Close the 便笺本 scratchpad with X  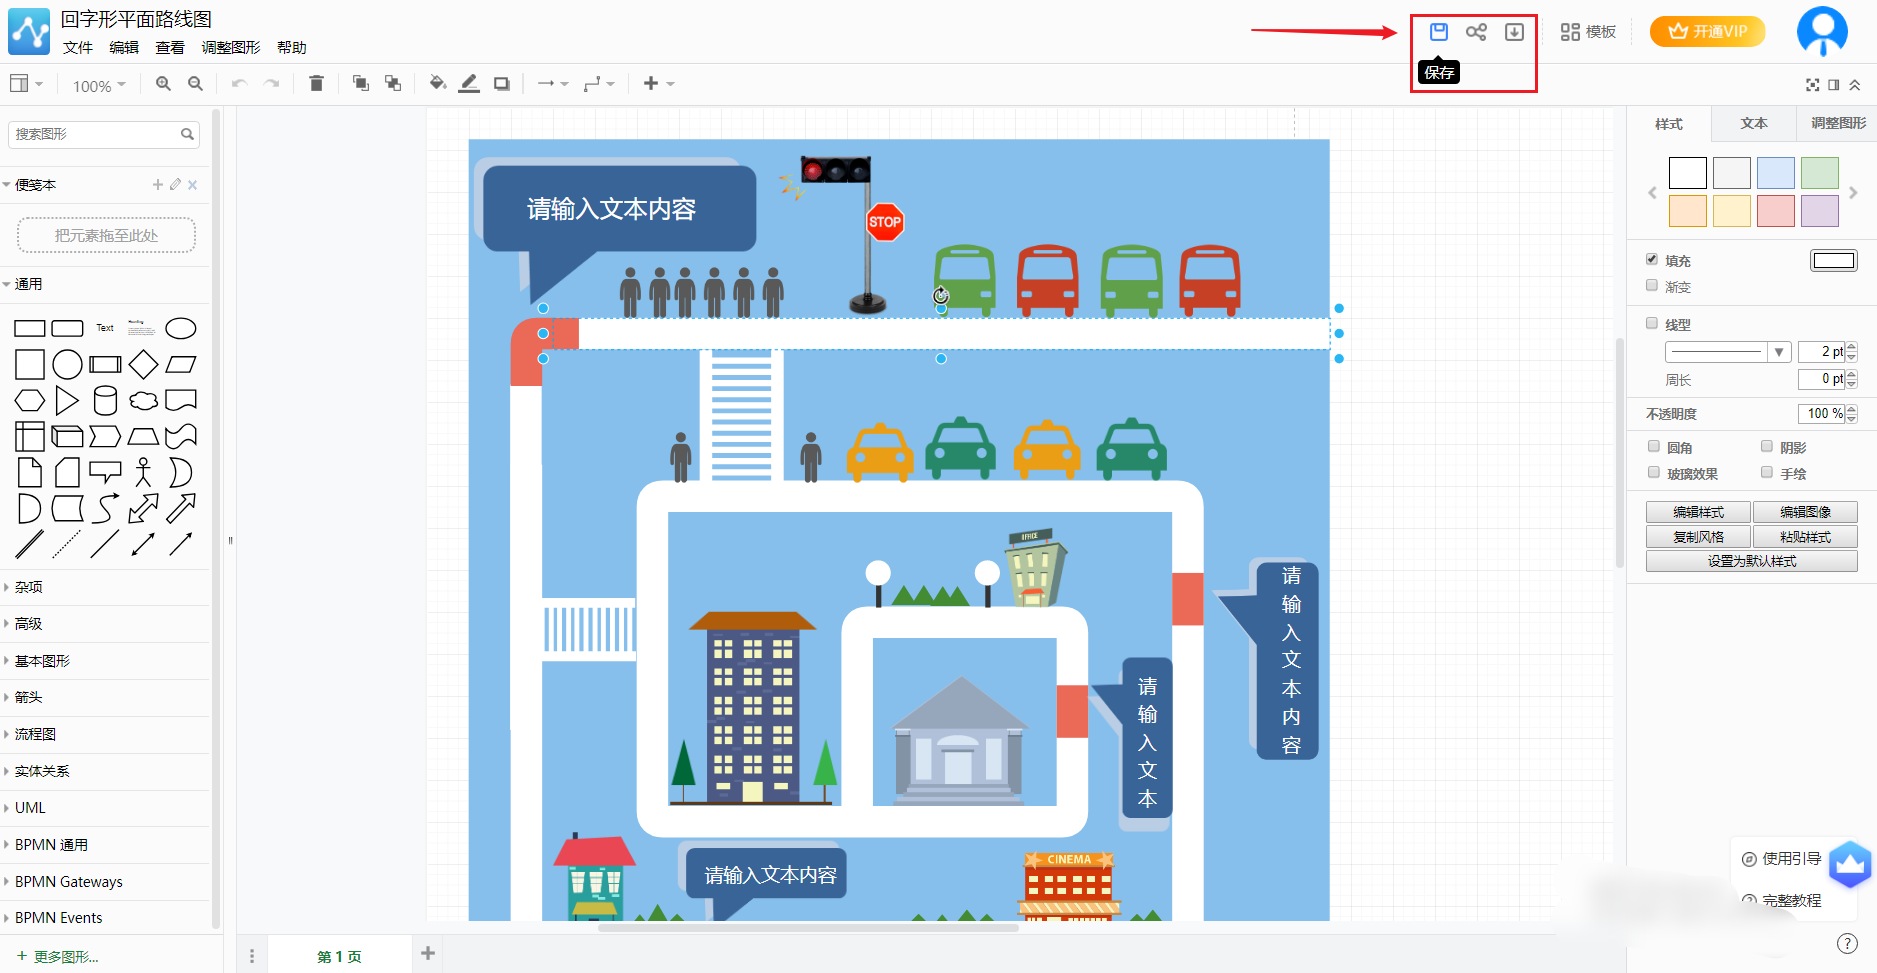pyautogui.click(x=193, y=184)
